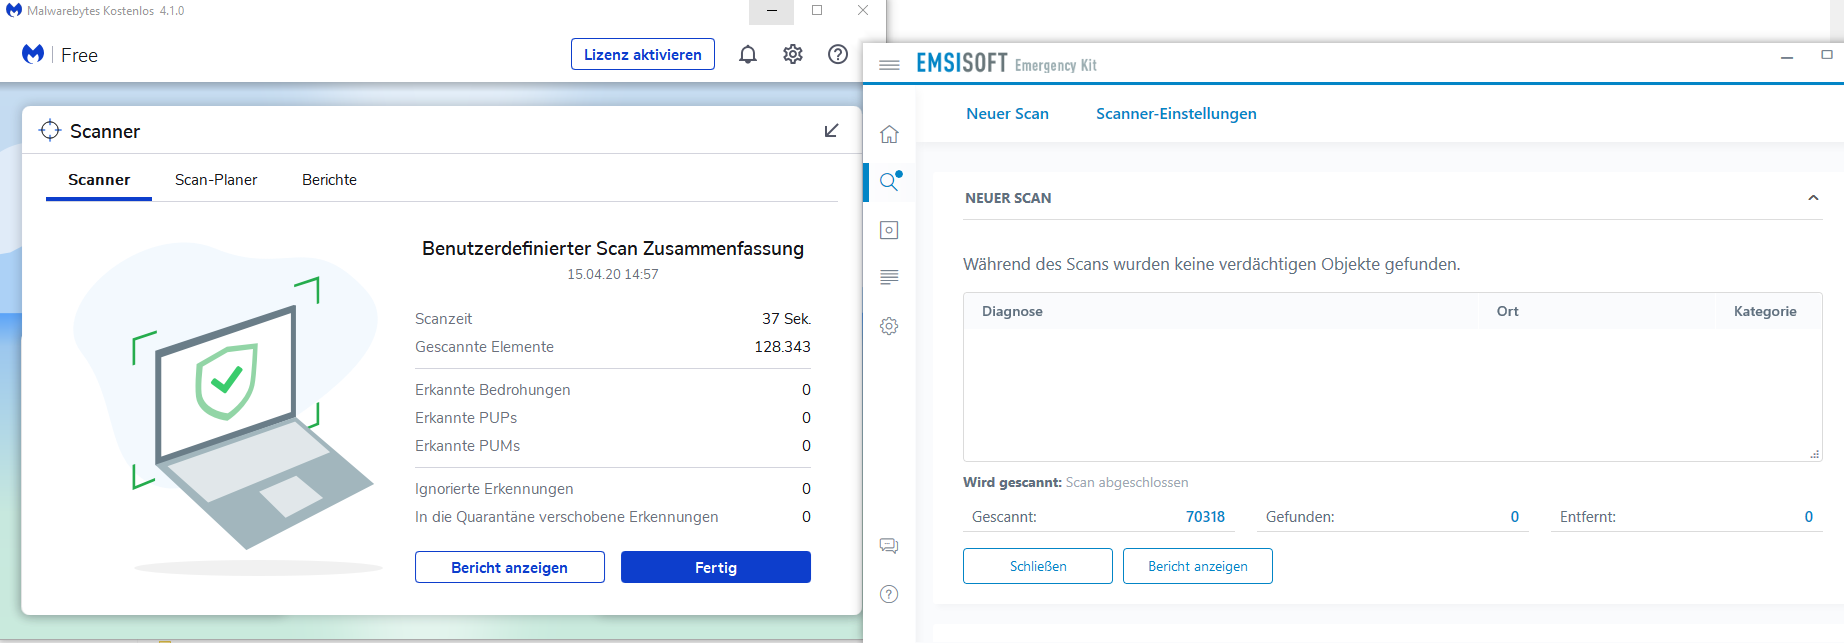The image size is (1844, 643).
Task: Go to Emsisoft home overview icon
Action: [x=889, y=134]
